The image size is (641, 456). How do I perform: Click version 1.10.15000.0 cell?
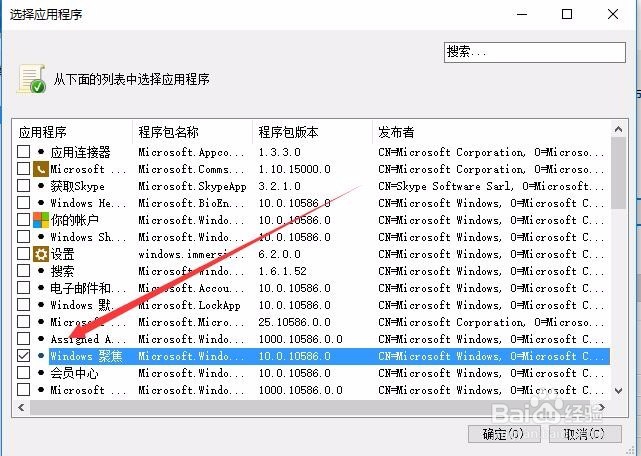click(294, 169)
